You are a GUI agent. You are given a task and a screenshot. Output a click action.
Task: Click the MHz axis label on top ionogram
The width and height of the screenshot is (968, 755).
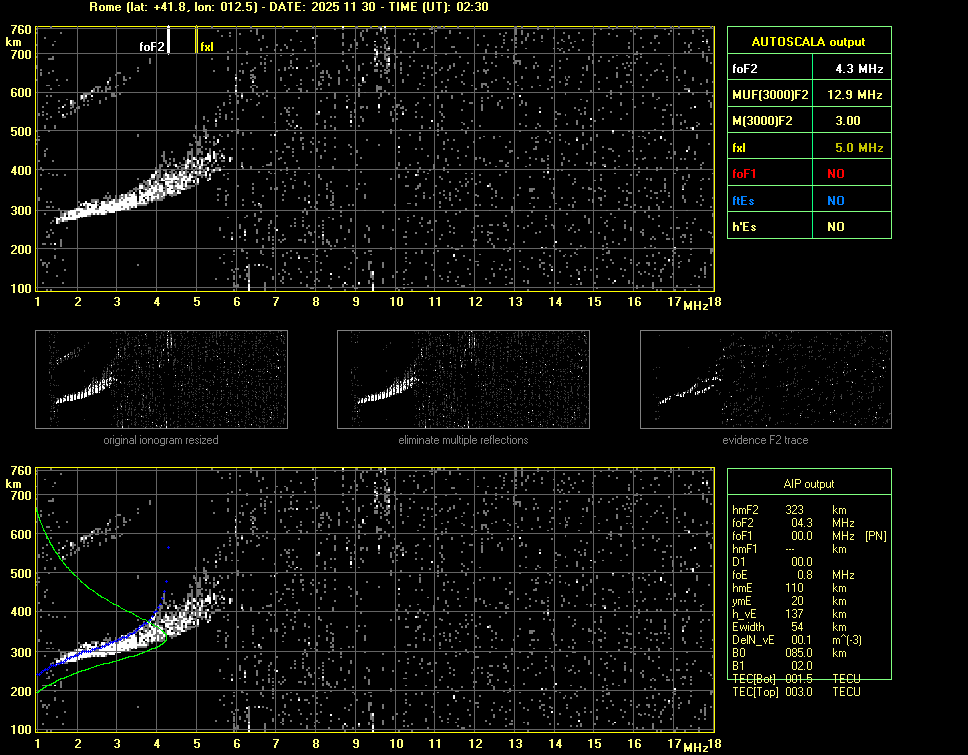tap(696, 304)
